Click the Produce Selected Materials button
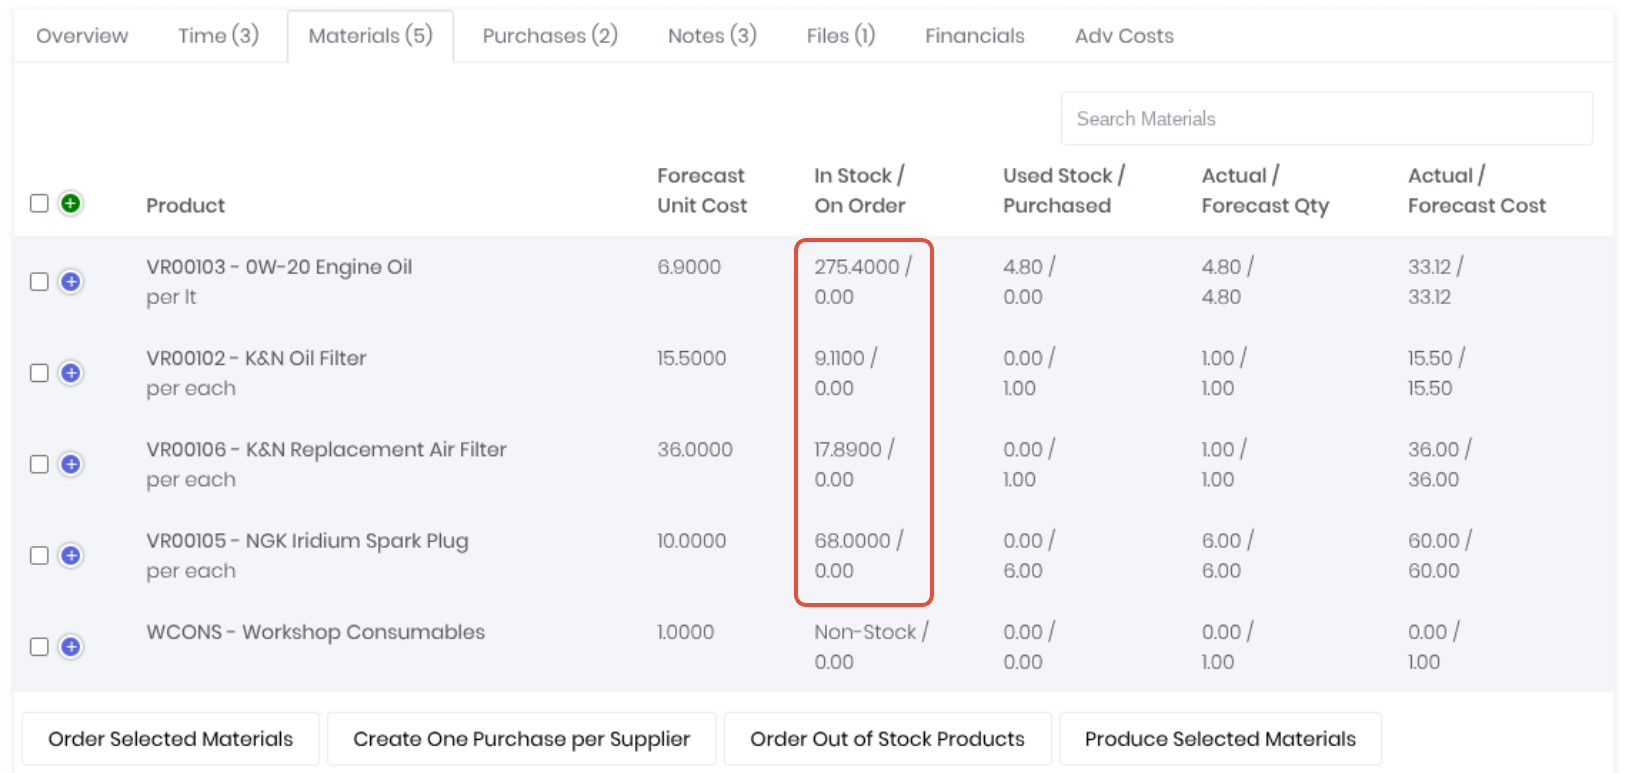The width and height of the screenshot is (1632, 773). coord(1220,739)
